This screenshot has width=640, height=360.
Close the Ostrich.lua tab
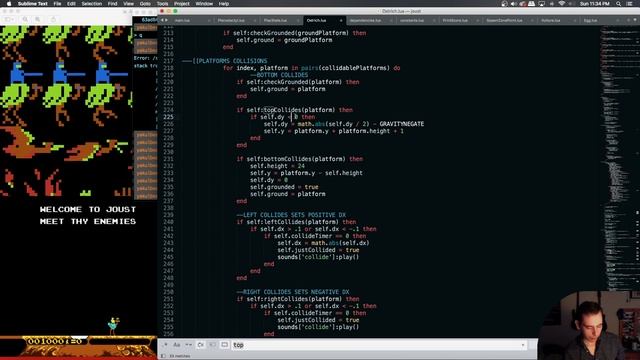tap(341, 20)
